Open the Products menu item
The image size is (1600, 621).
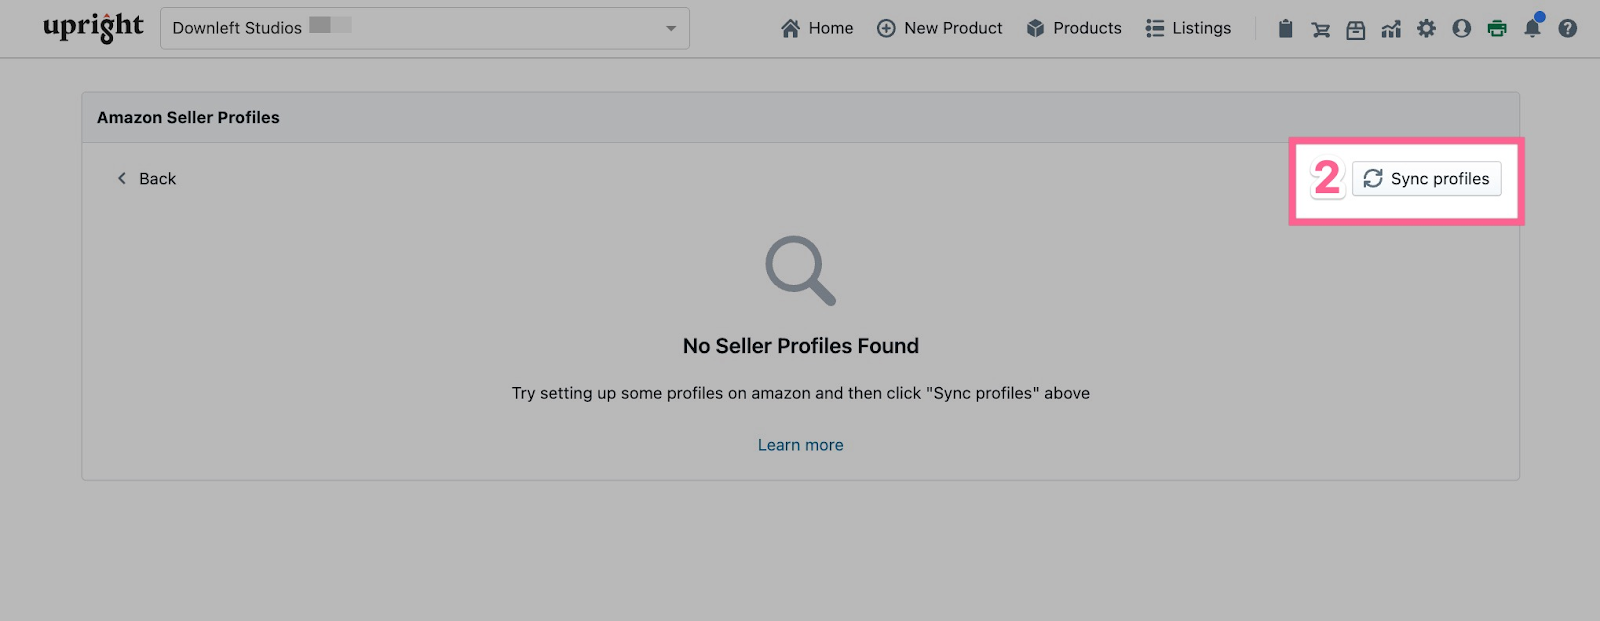click(1074, 28)
